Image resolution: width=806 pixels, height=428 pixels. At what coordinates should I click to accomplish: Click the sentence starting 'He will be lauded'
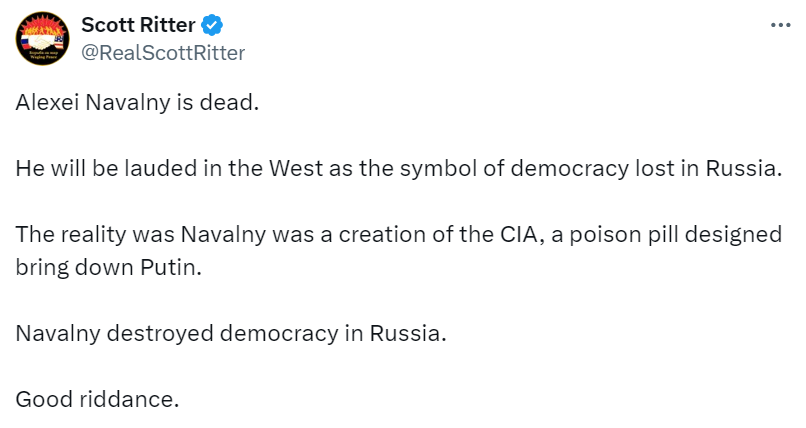click(397, 167)
